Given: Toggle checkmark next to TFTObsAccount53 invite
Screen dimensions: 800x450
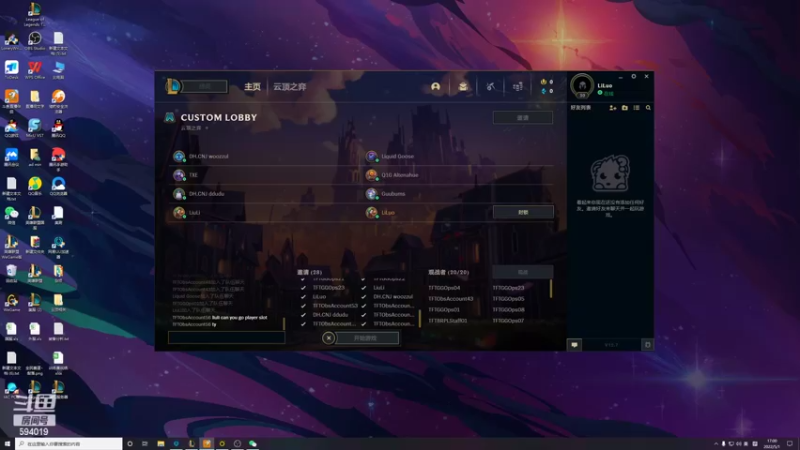Looking at the screenshot, I should point(303,306).
